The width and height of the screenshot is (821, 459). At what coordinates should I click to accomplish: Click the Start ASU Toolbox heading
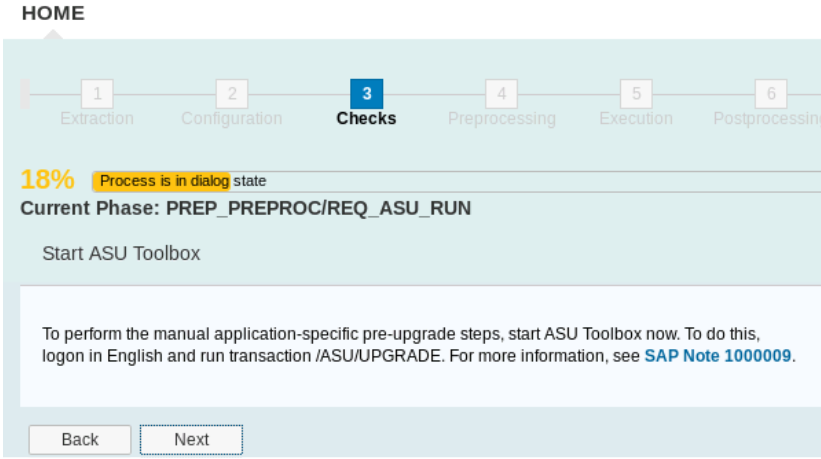tap(121, 253)
